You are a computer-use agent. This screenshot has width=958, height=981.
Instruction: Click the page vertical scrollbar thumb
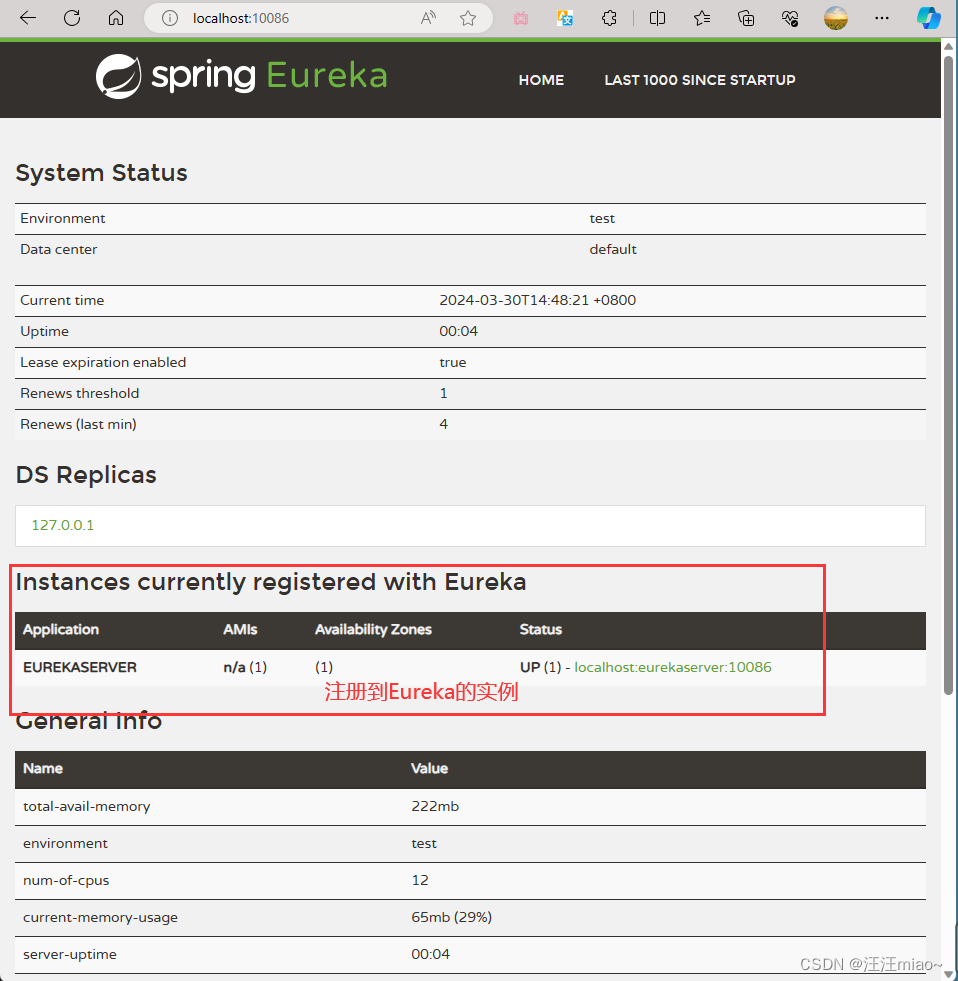click(948, 375)
